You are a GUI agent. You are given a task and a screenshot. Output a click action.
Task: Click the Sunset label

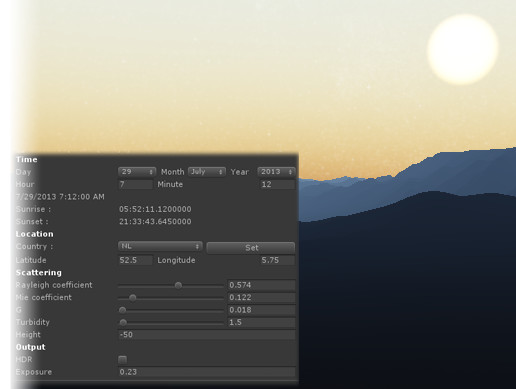(32, 222)
